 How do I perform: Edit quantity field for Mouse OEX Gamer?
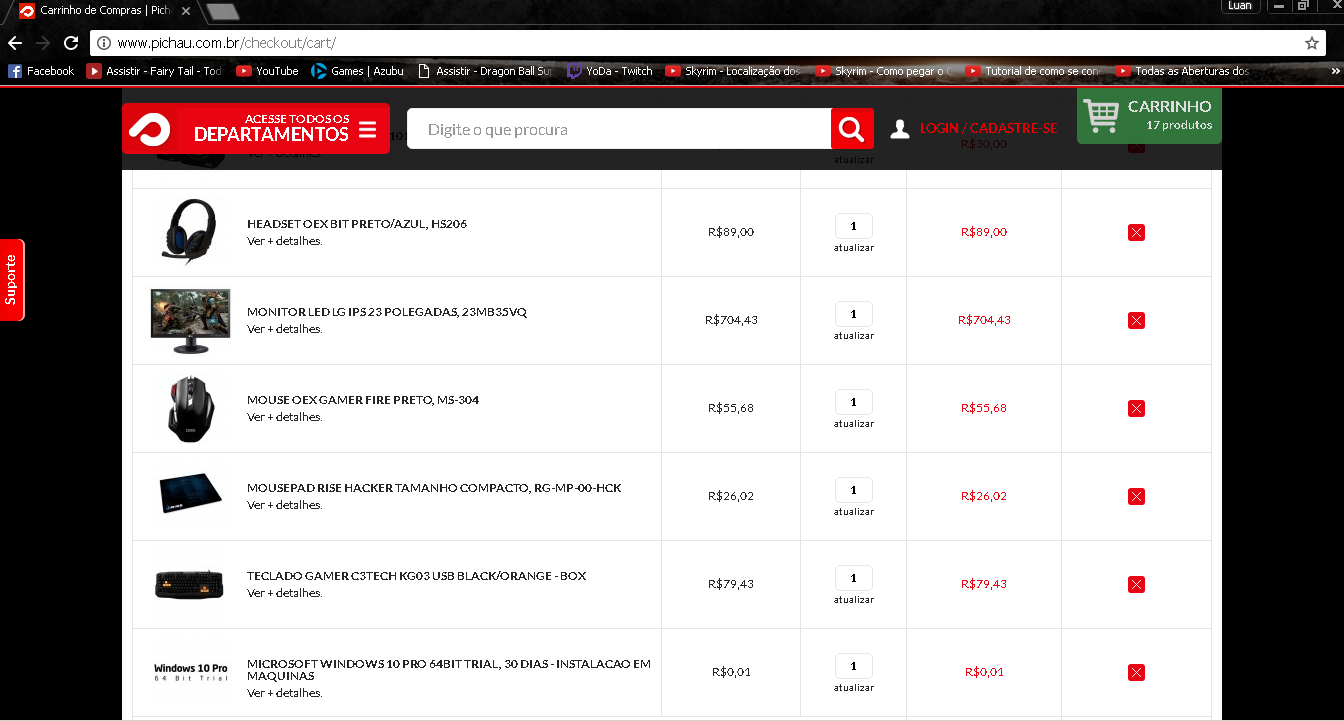tap(854, 402)
